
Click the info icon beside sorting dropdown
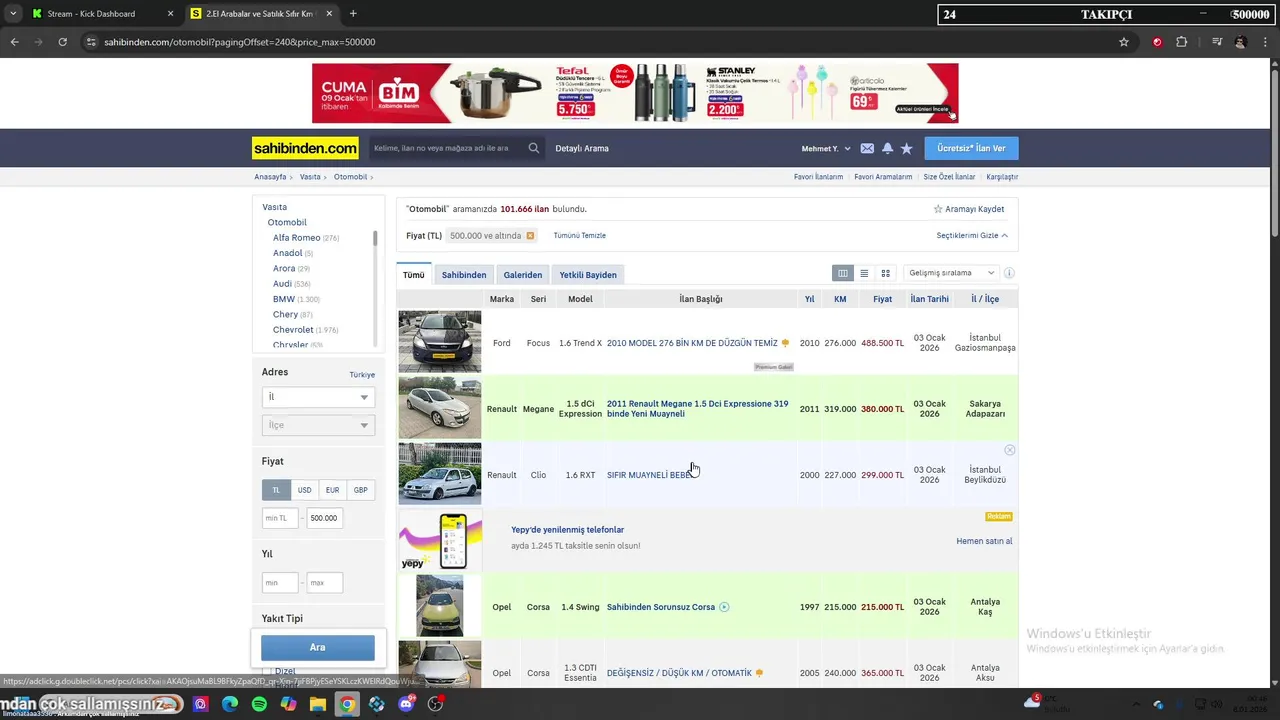click(1009, 273)
